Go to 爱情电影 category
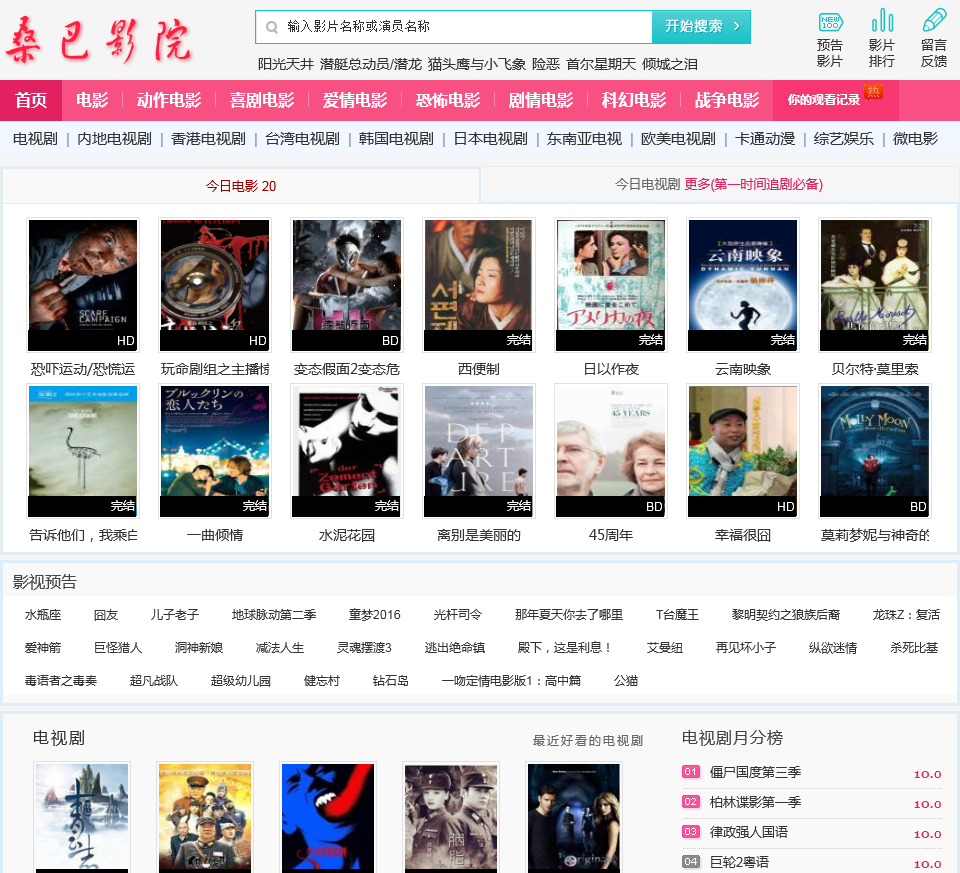The height and width of the screenshot is (873, 960). tap(355, 100)
